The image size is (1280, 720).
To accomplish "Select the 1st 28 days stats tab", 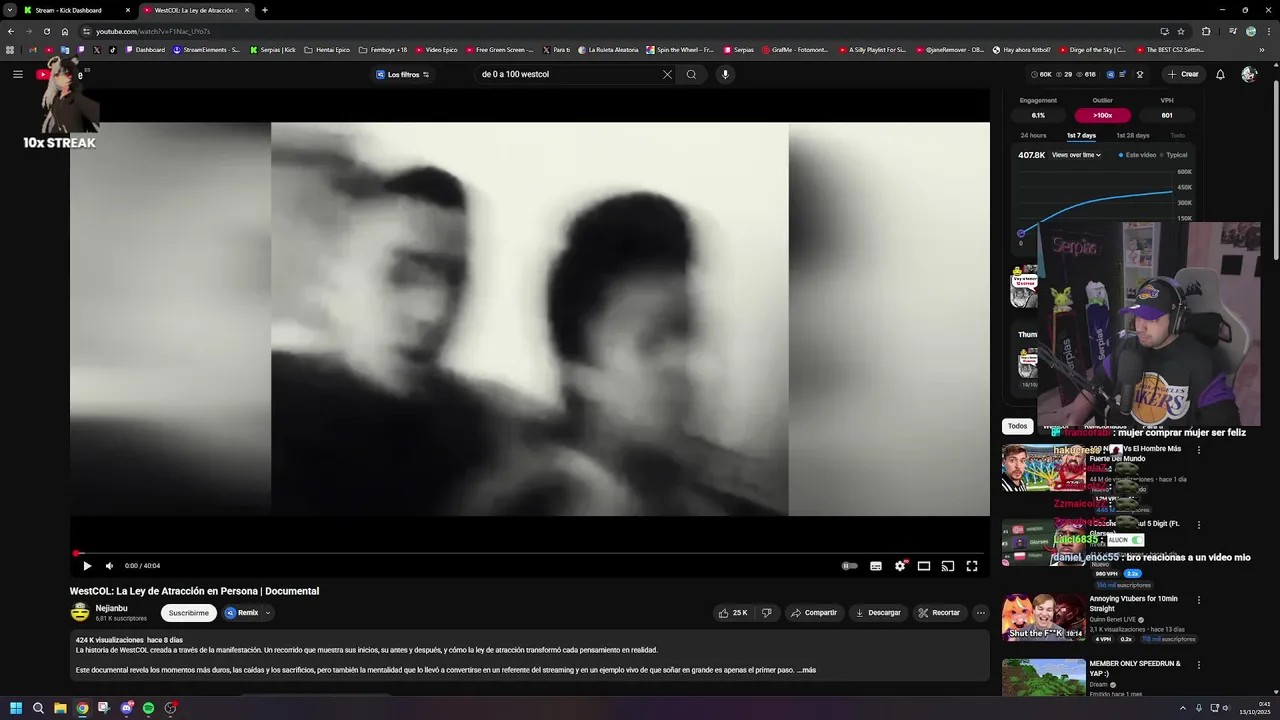I will pyautogui.click(x=1133, y=135).
